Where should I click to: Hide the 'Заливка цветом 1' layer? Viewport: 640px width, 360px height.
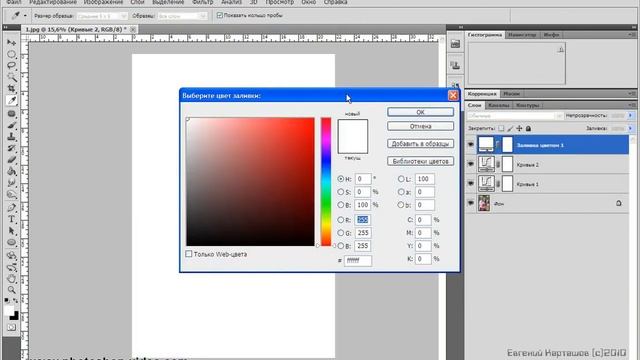point(471,144)
